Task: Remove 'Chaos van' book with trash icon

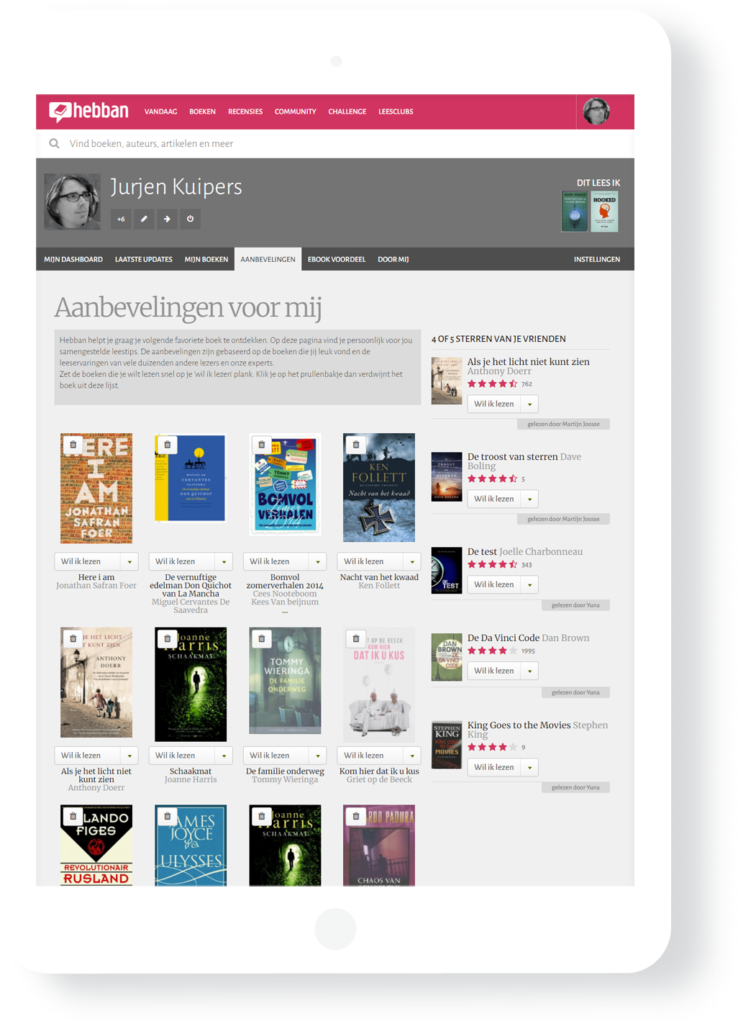Action: pyautogui.click(x=355, y=816)
